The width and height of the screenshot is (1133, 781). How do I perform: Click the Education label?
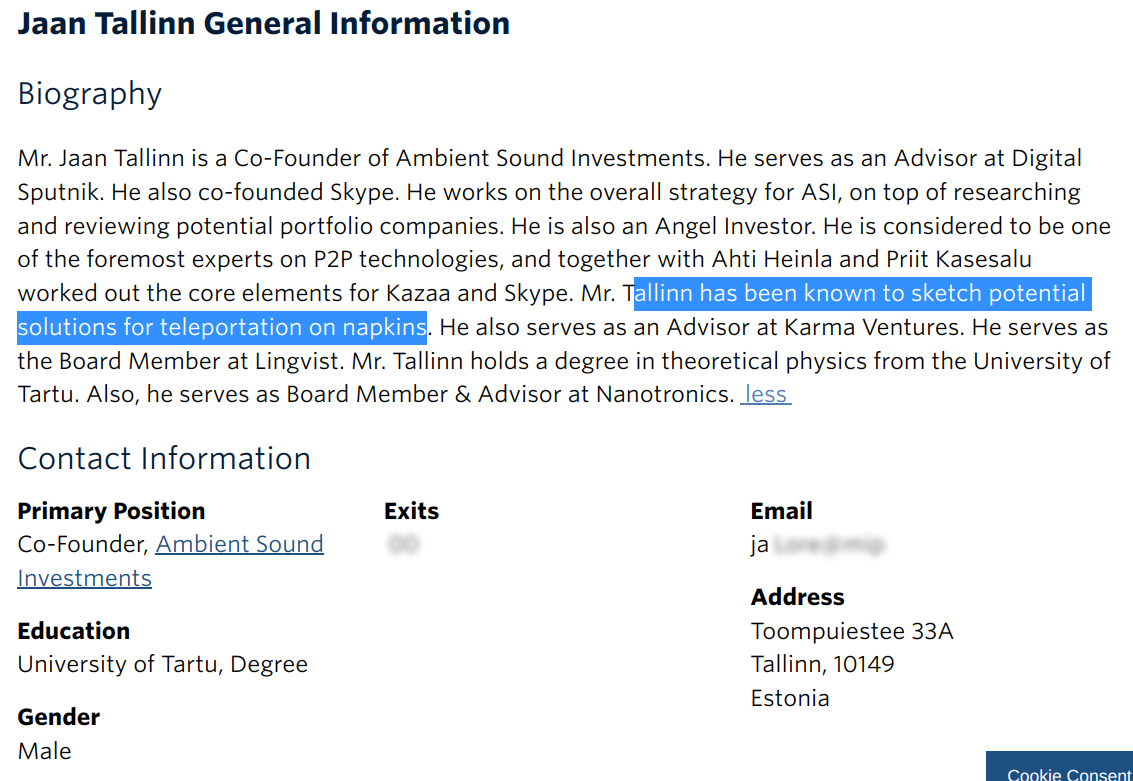click(74, 631)
